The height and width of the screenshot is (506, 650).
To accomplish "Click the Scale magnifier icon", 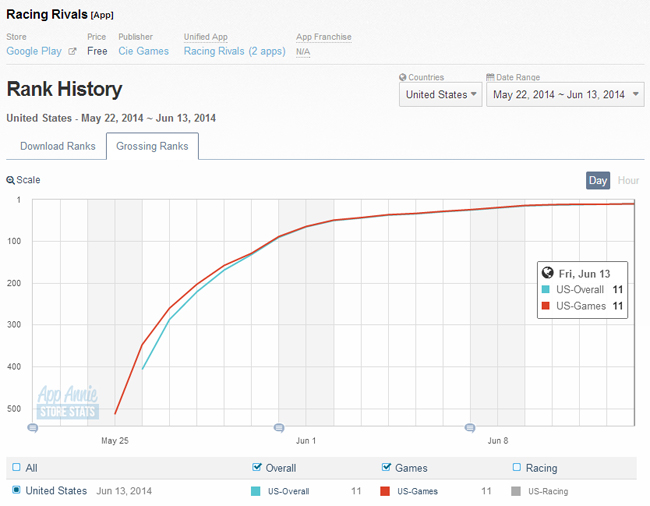I will coord(10,180).
